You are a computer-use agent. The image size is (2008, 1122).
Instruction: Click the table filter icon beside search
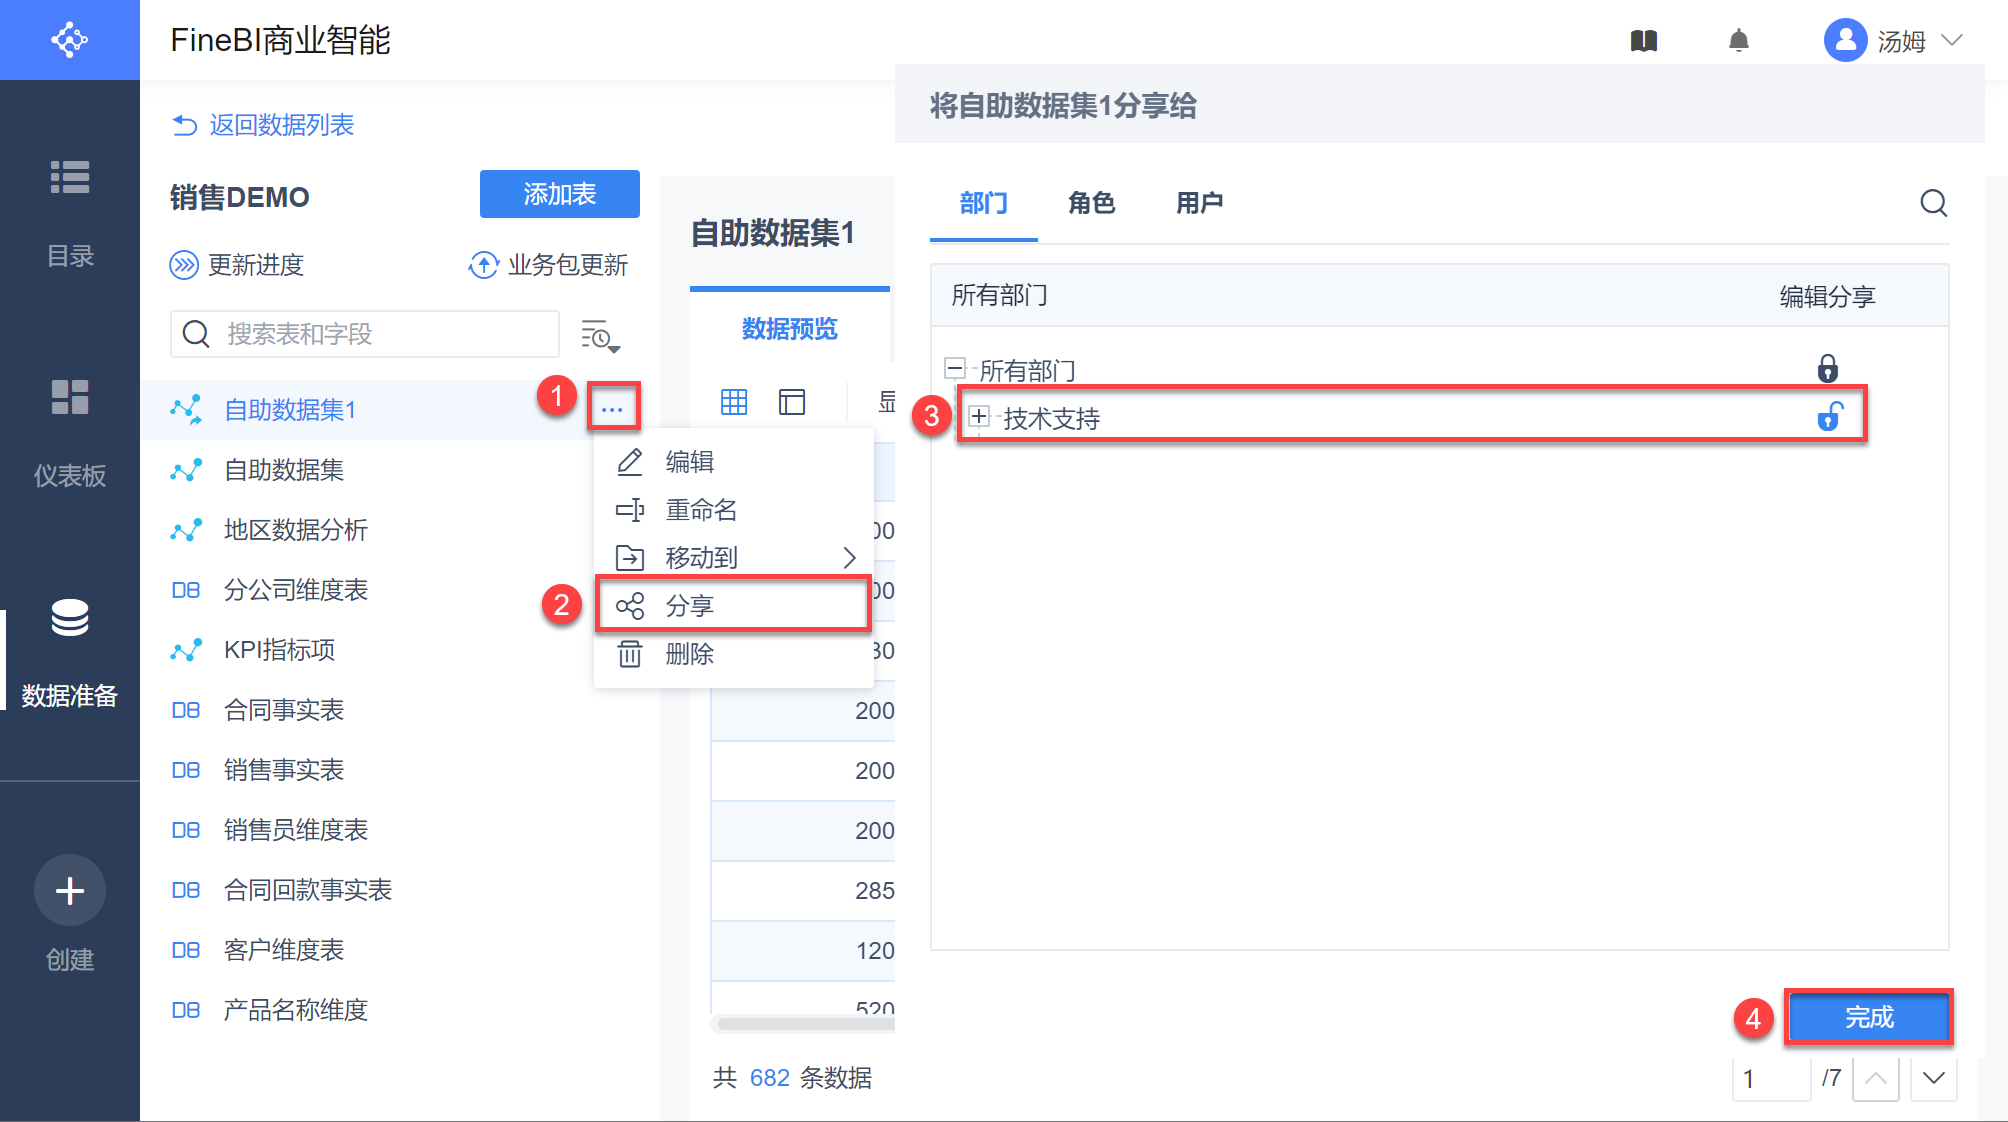pyautogui.click(x=600, y=337)
